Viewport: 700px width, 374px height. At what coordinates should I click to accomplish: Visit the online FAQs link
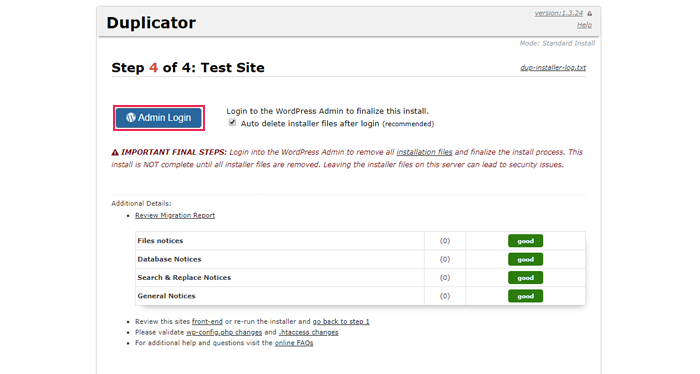[294, 343]
